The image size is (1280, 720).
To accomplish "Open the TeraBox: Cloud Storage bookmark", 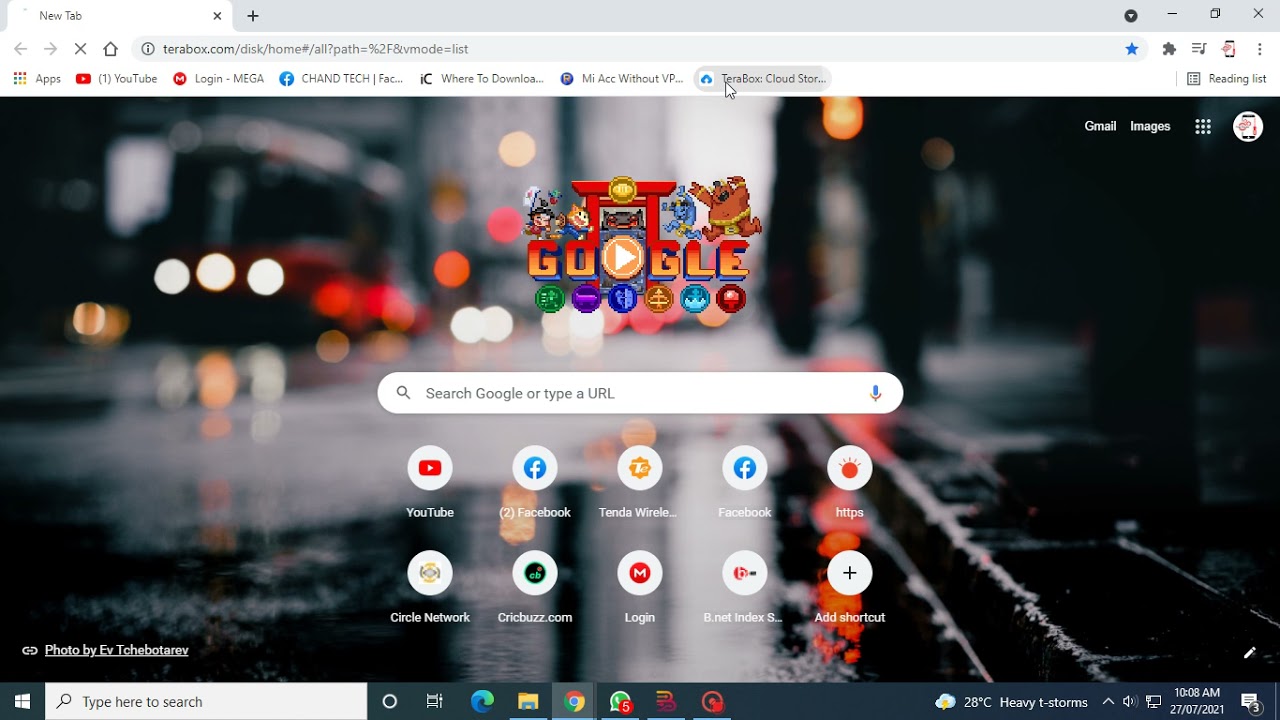I will point(763,79).
